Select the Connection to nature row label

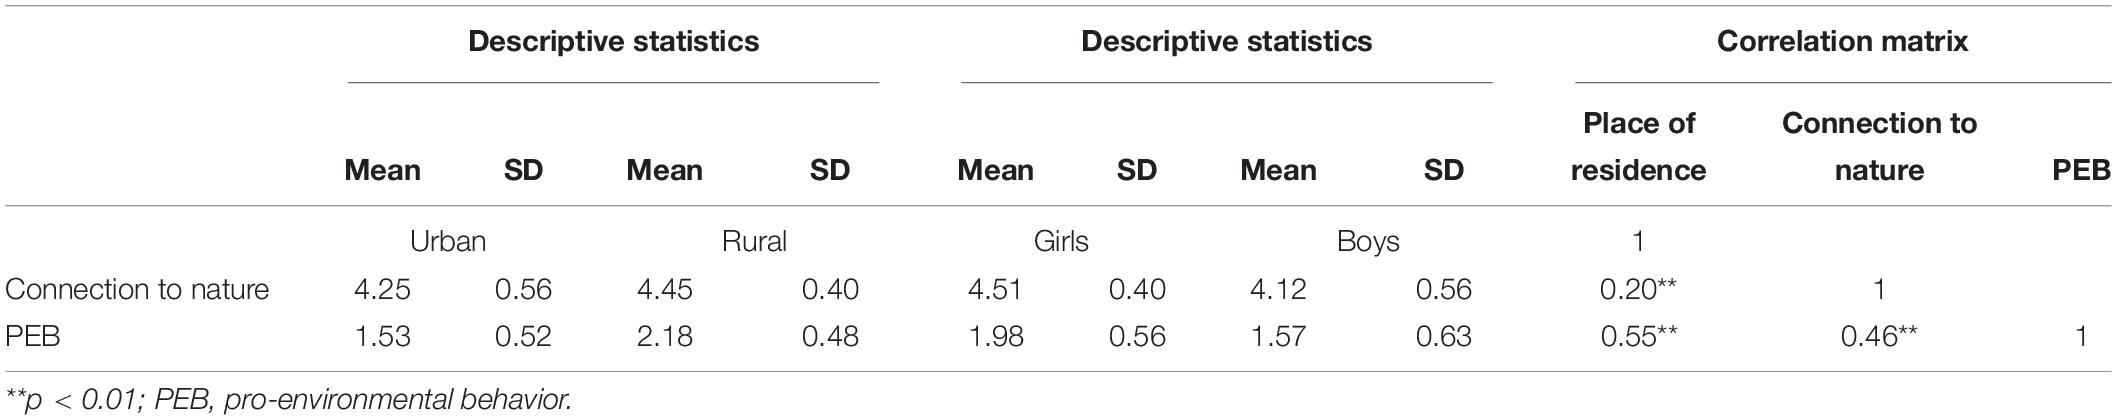coord(137,289)
